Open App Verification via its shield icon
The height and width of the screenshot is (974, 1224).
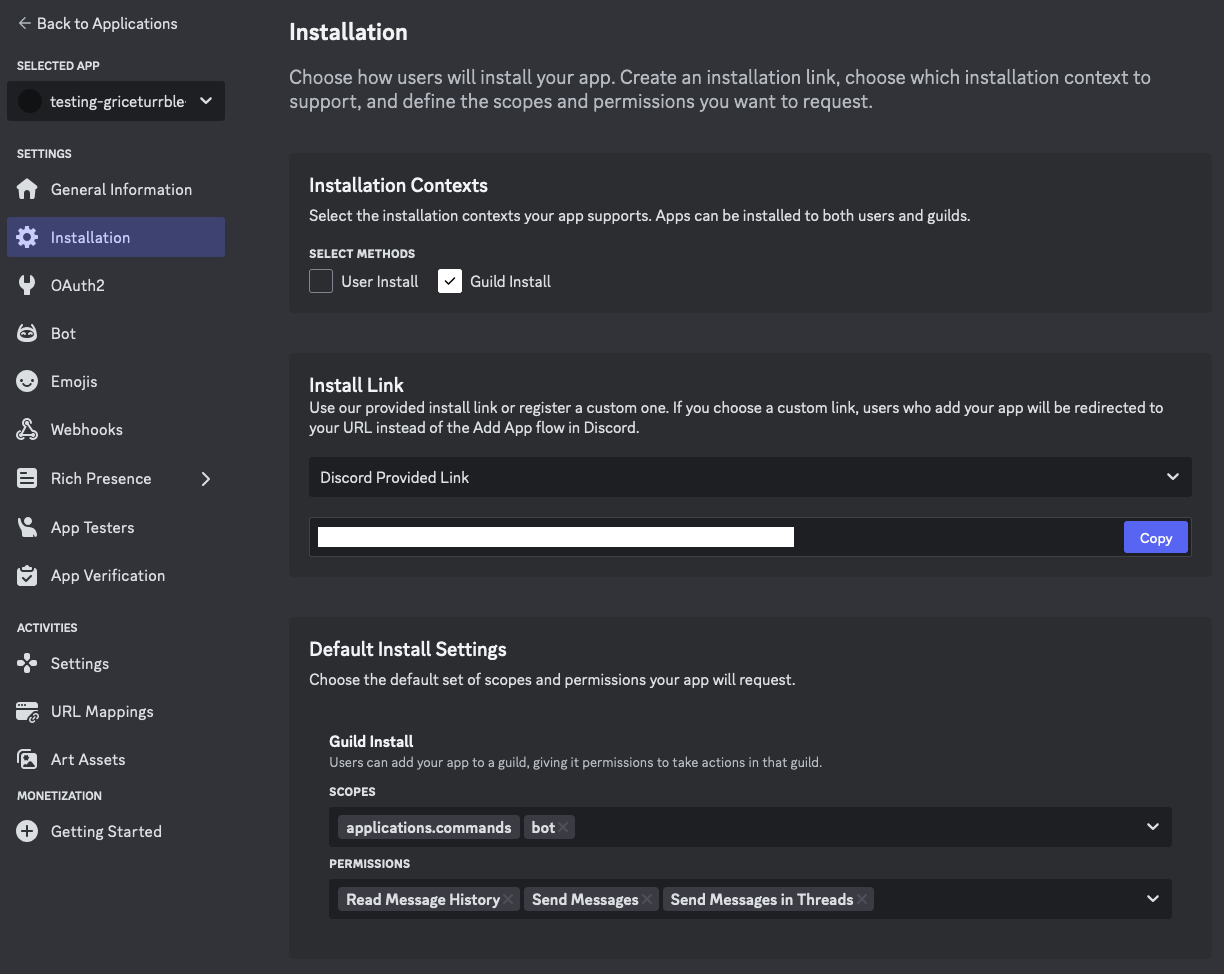point(28,575)
